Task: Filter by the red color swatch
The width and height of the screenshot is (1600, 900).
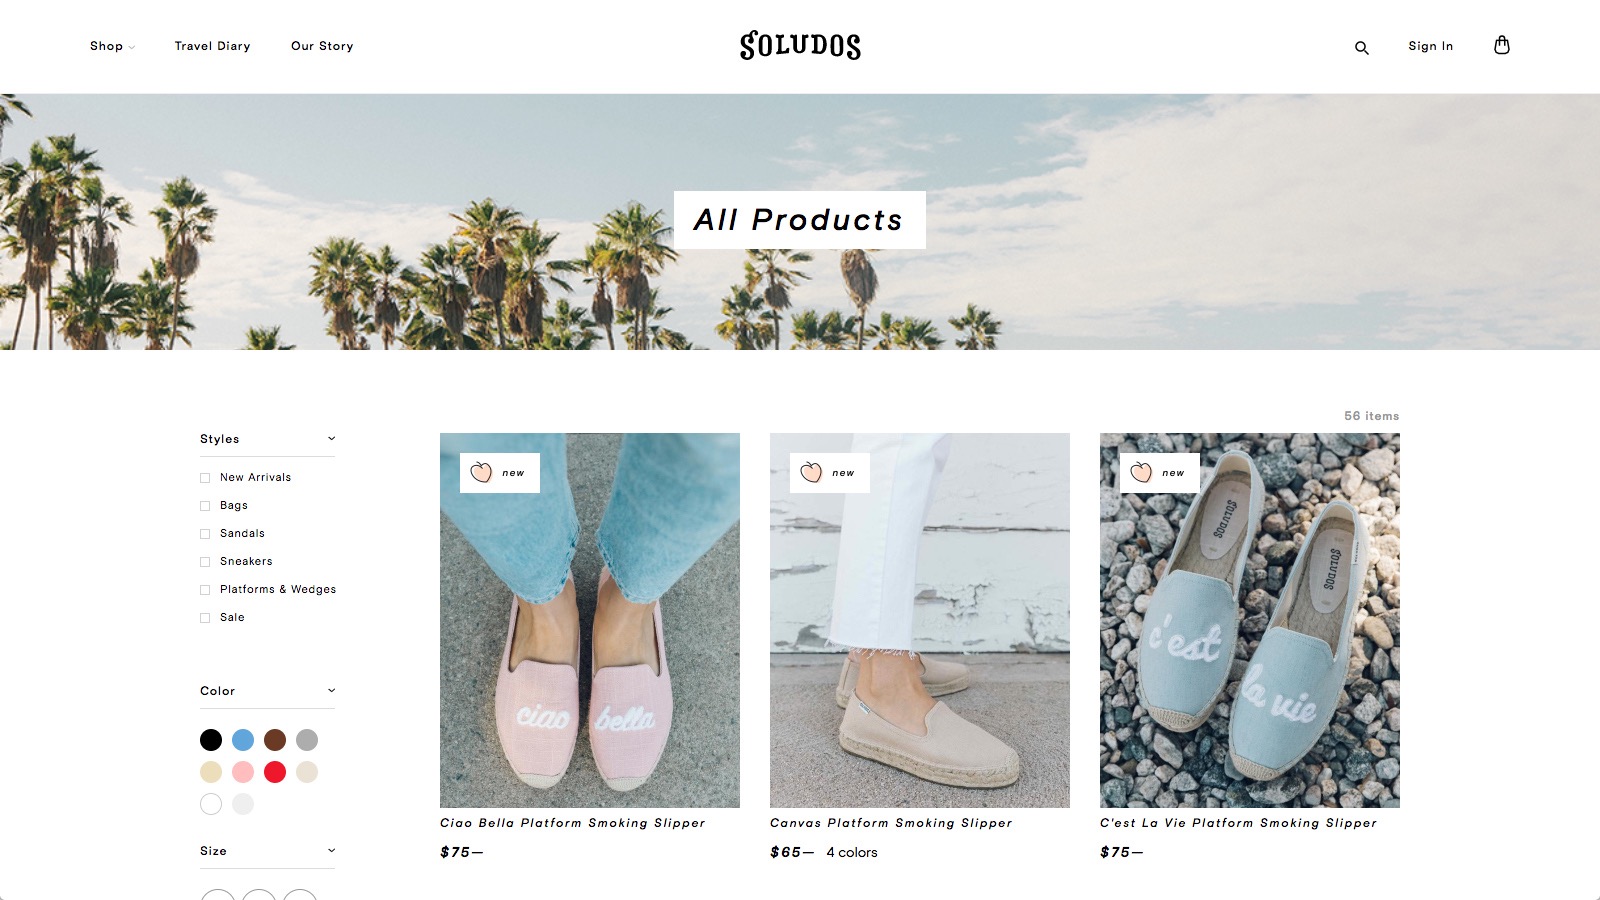Action: click(x=275, y=772)
